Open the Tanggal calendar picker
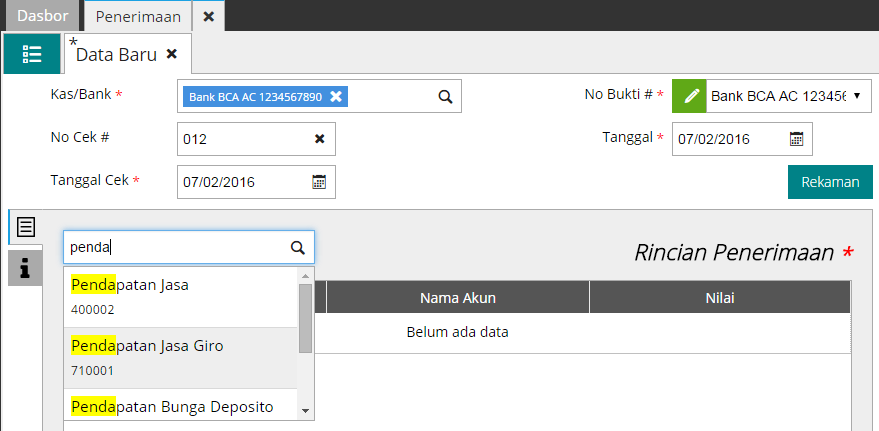 point(796,139)
